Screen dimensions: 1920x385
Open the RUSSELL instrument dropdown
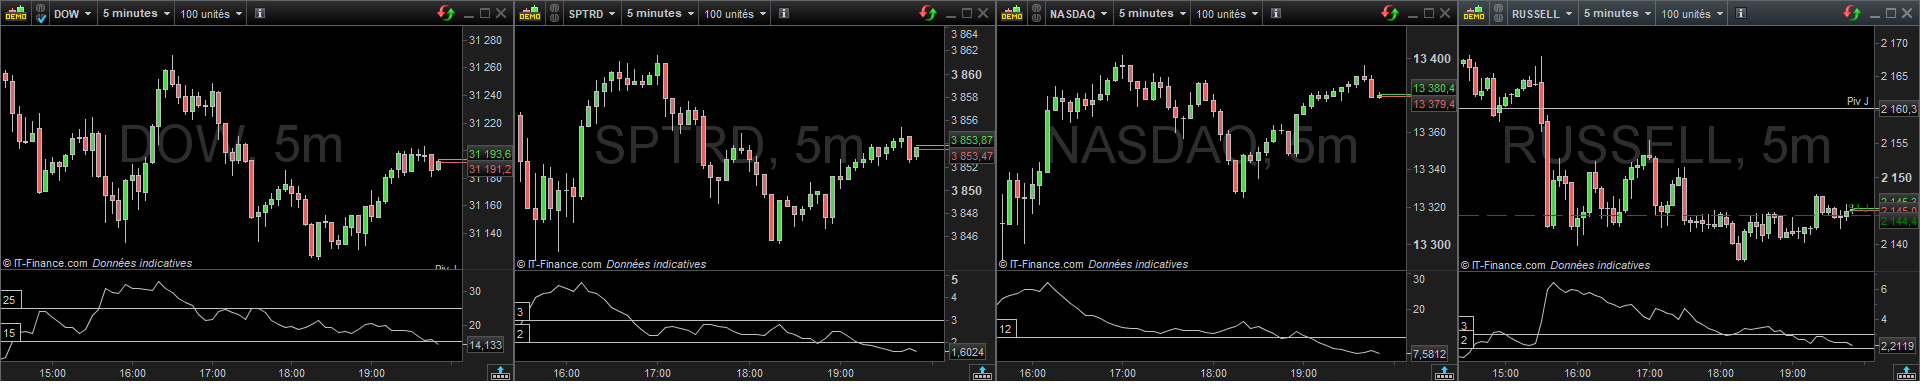pos(1542,14)
